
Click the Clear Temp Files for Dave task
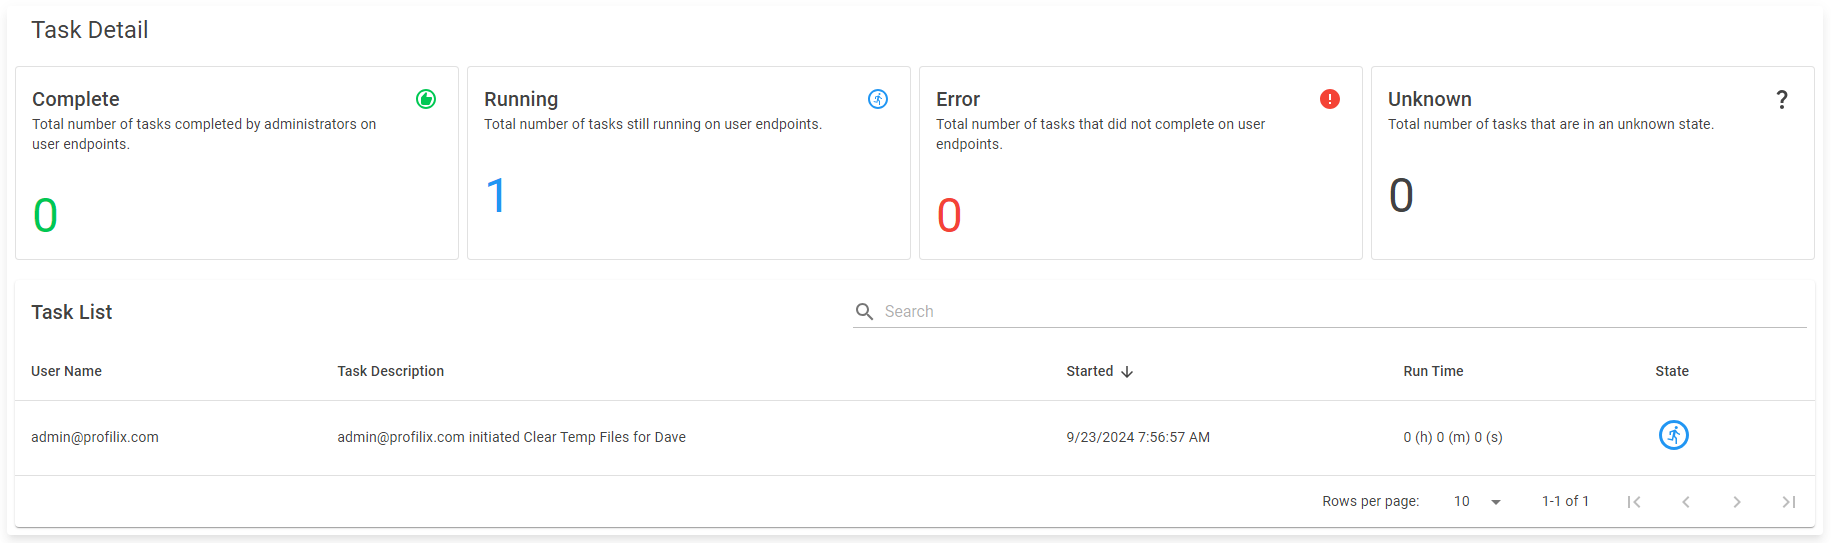[511, 437]
